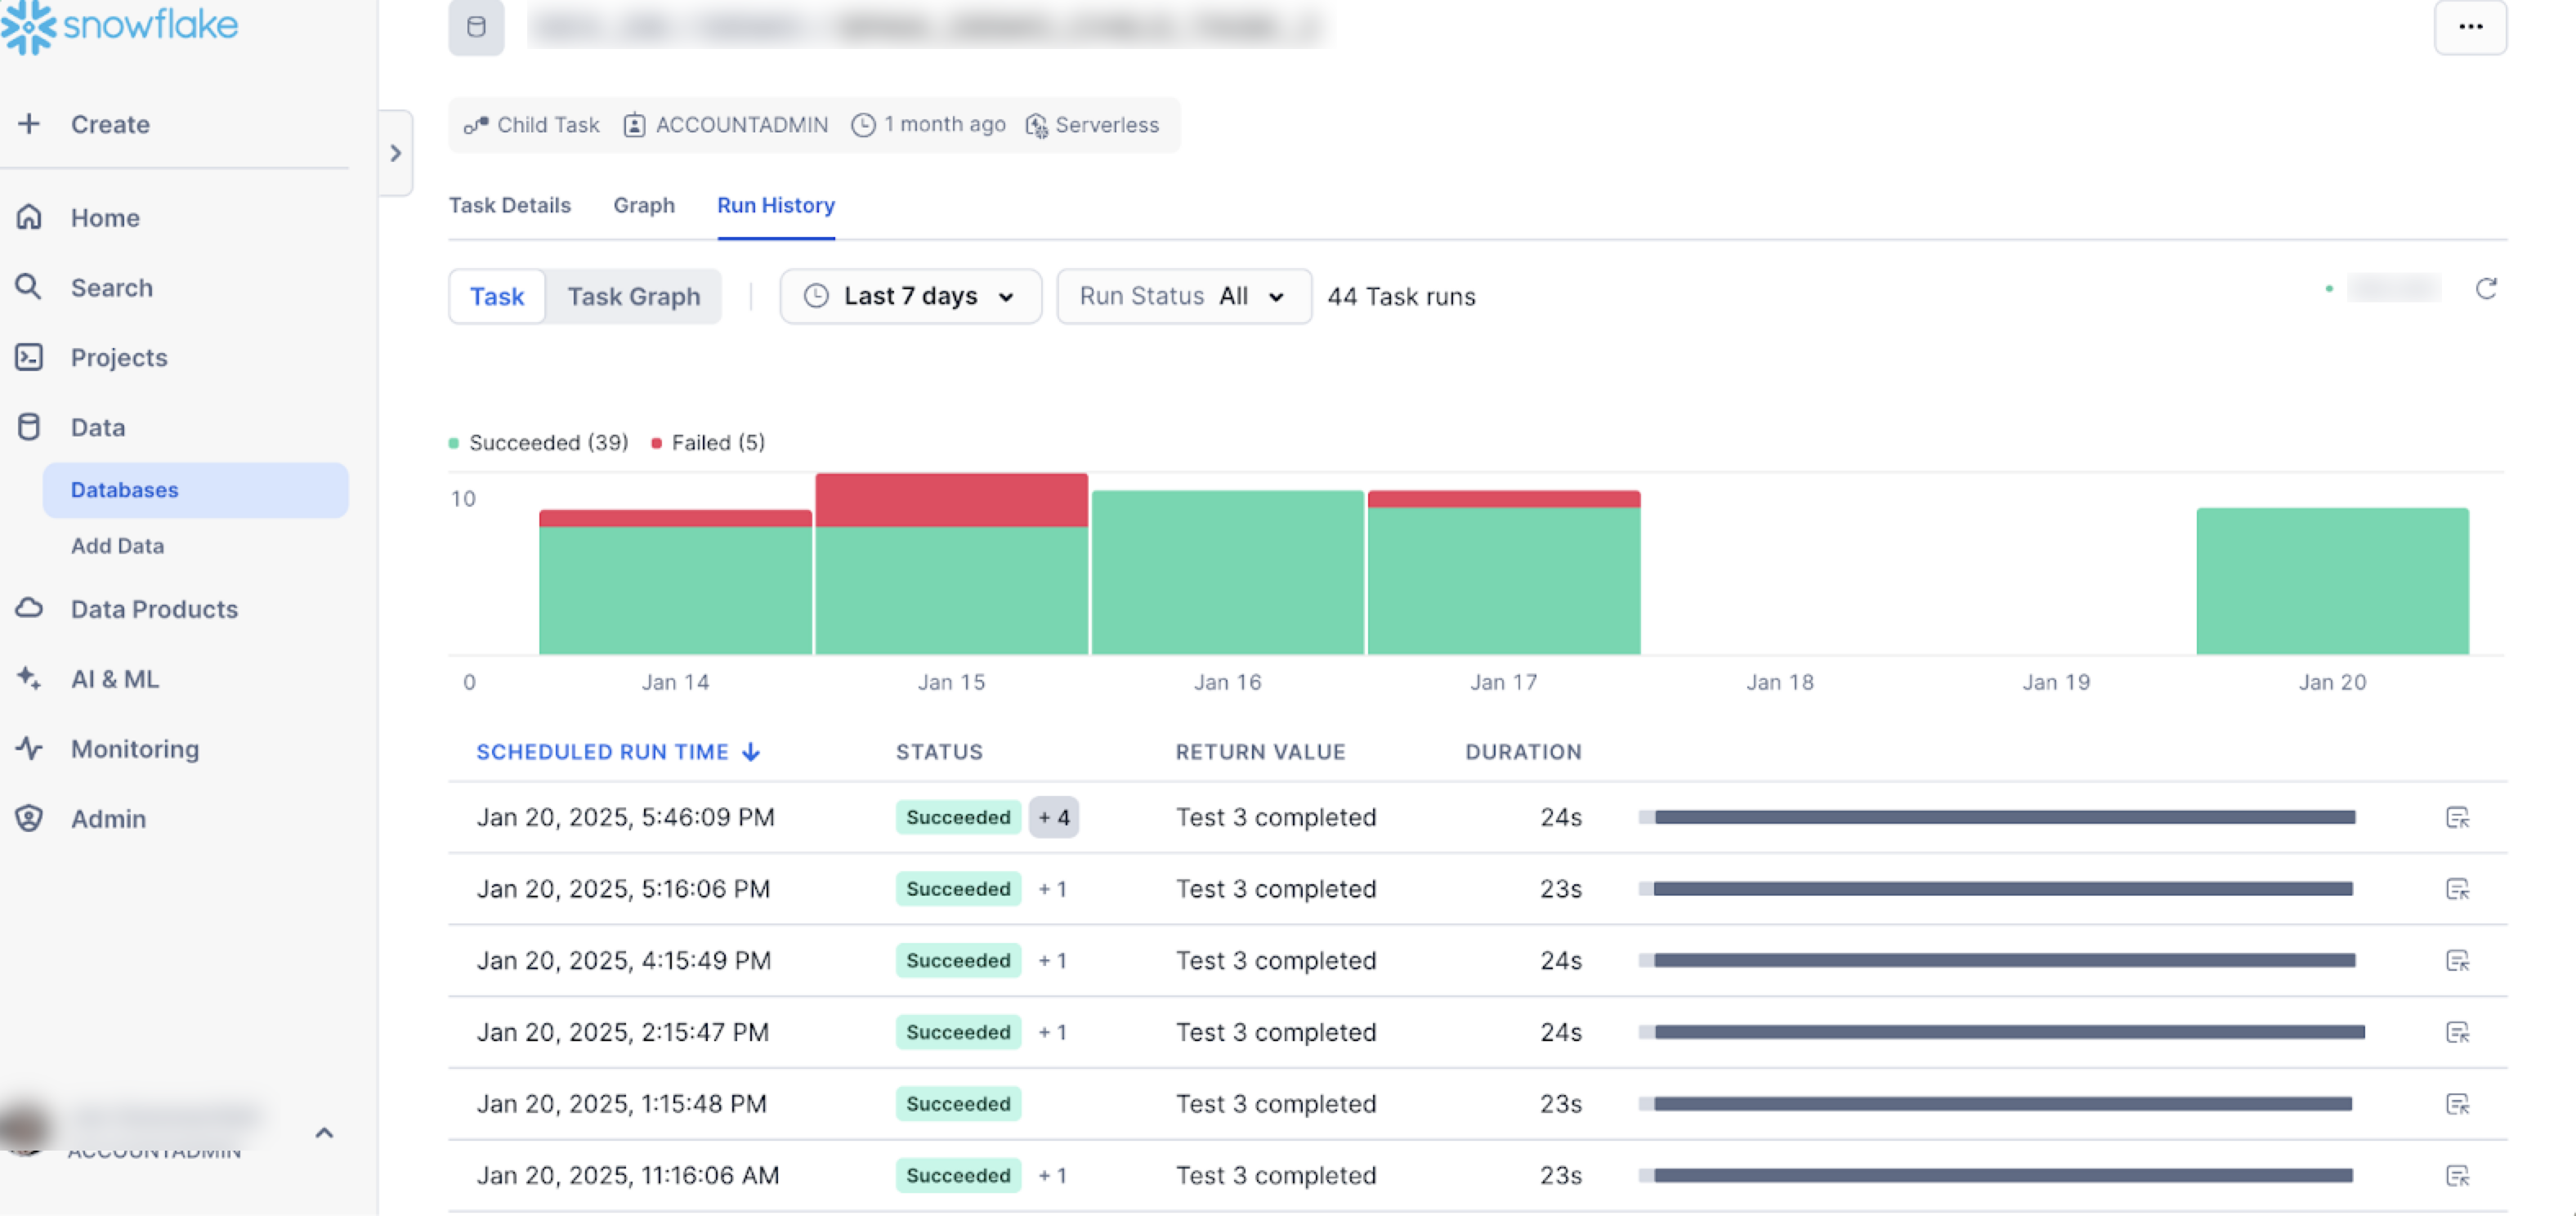Switch to the Task Details tab
Image resolution: width=2576 pixels, height=1216 pixels.
[x=509, y=205]
